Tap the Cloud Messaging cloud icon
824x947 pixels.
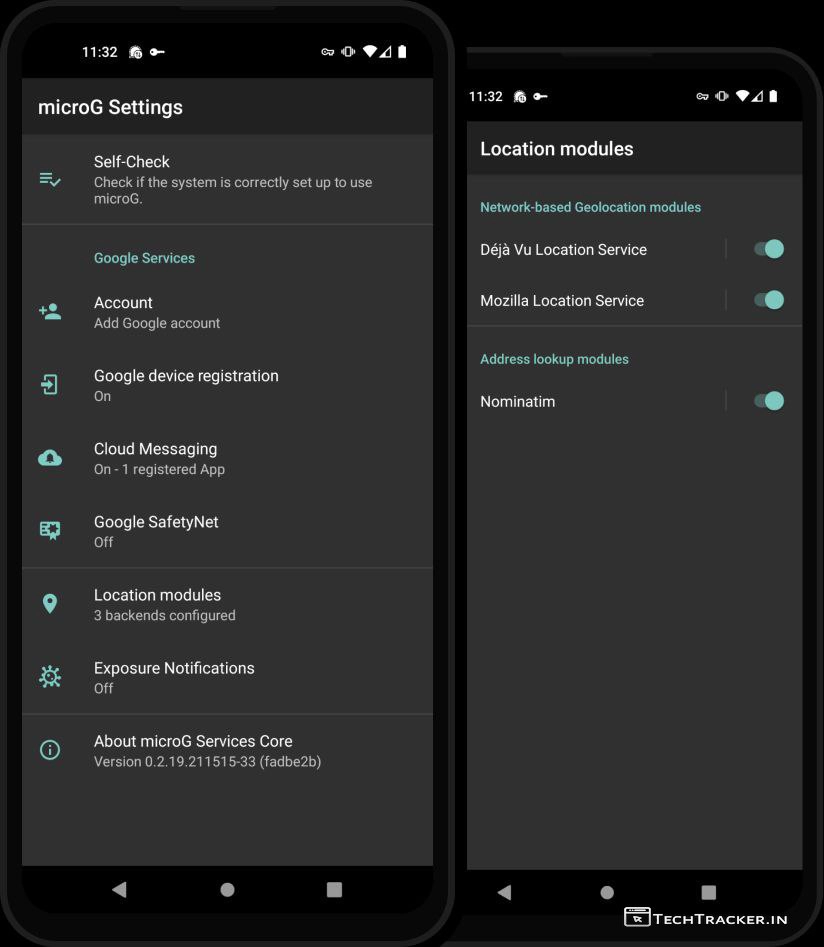click(50, 458)
